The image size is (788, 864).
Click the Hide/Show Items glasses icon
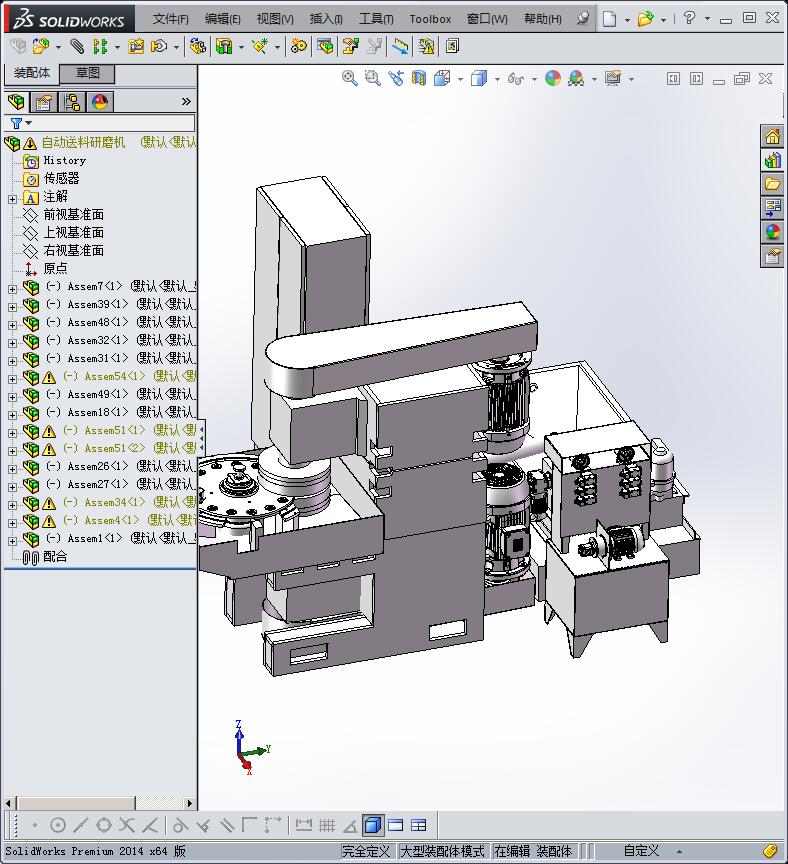[515, 78]
